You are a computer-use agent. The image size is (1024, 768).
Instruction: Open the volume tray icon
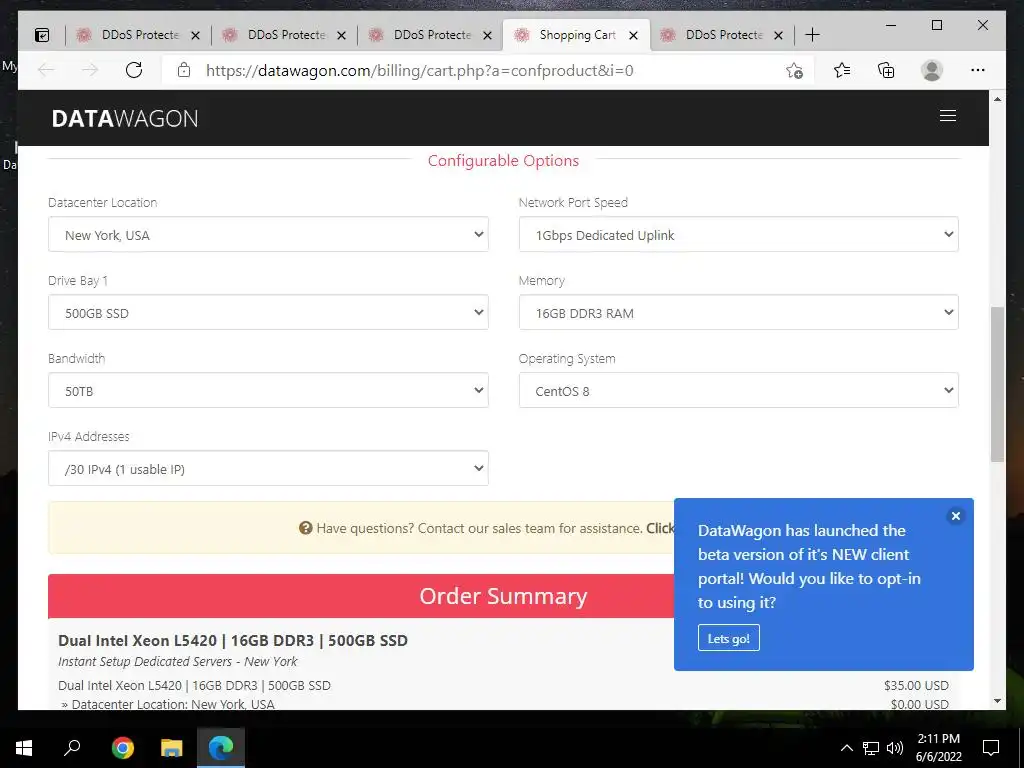tap(895, 748)
